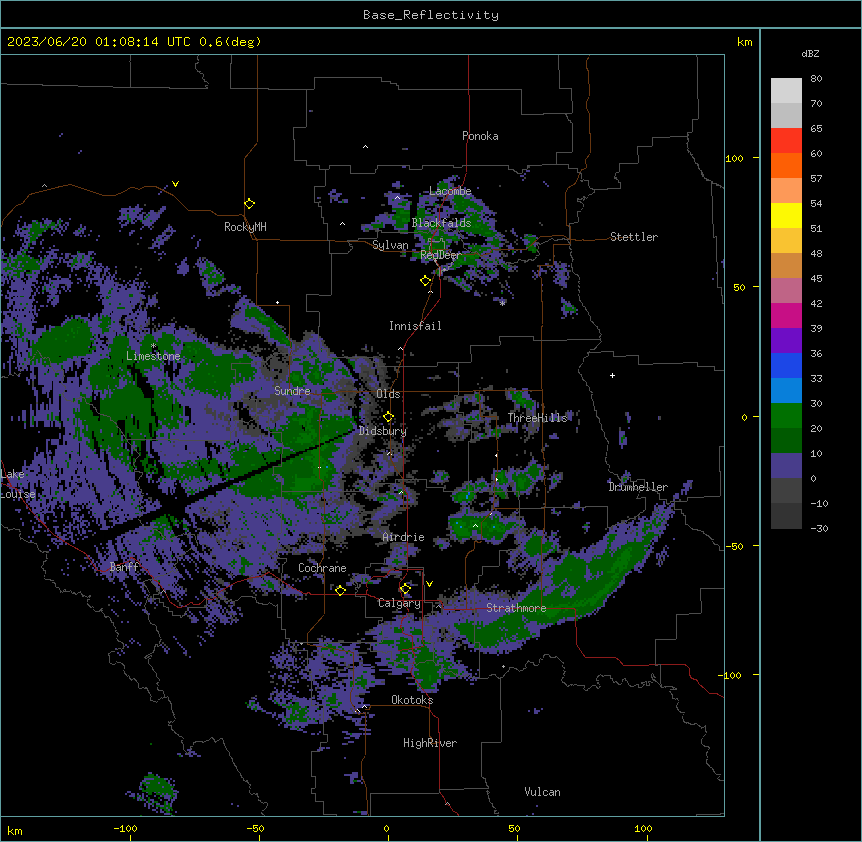Click the white plus marker east of ThreeHills
Viewport: 862px width, 842px height.
tap(612, 375)
